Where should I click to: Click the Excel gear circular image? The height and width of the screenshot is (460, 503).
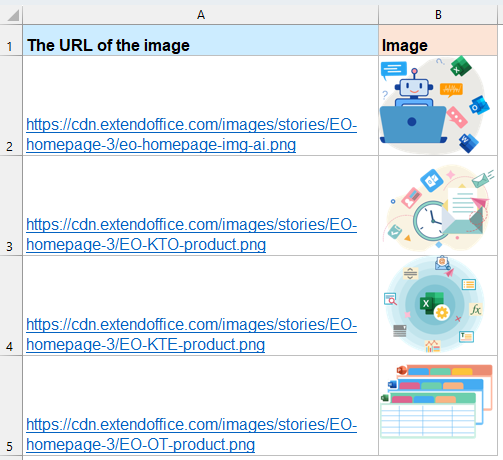click(434, 305)
